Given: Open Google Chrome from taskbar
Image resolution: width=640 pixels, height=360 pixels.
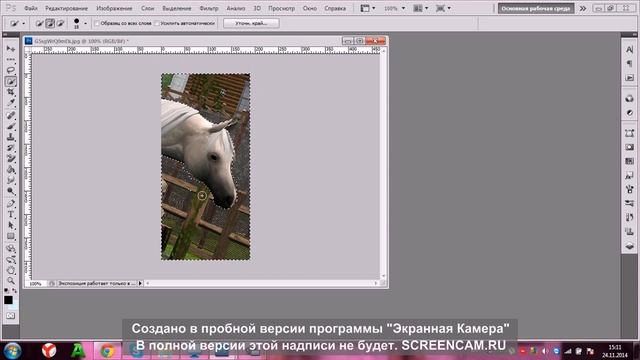Looking at the screenshot, I should 108,351.
